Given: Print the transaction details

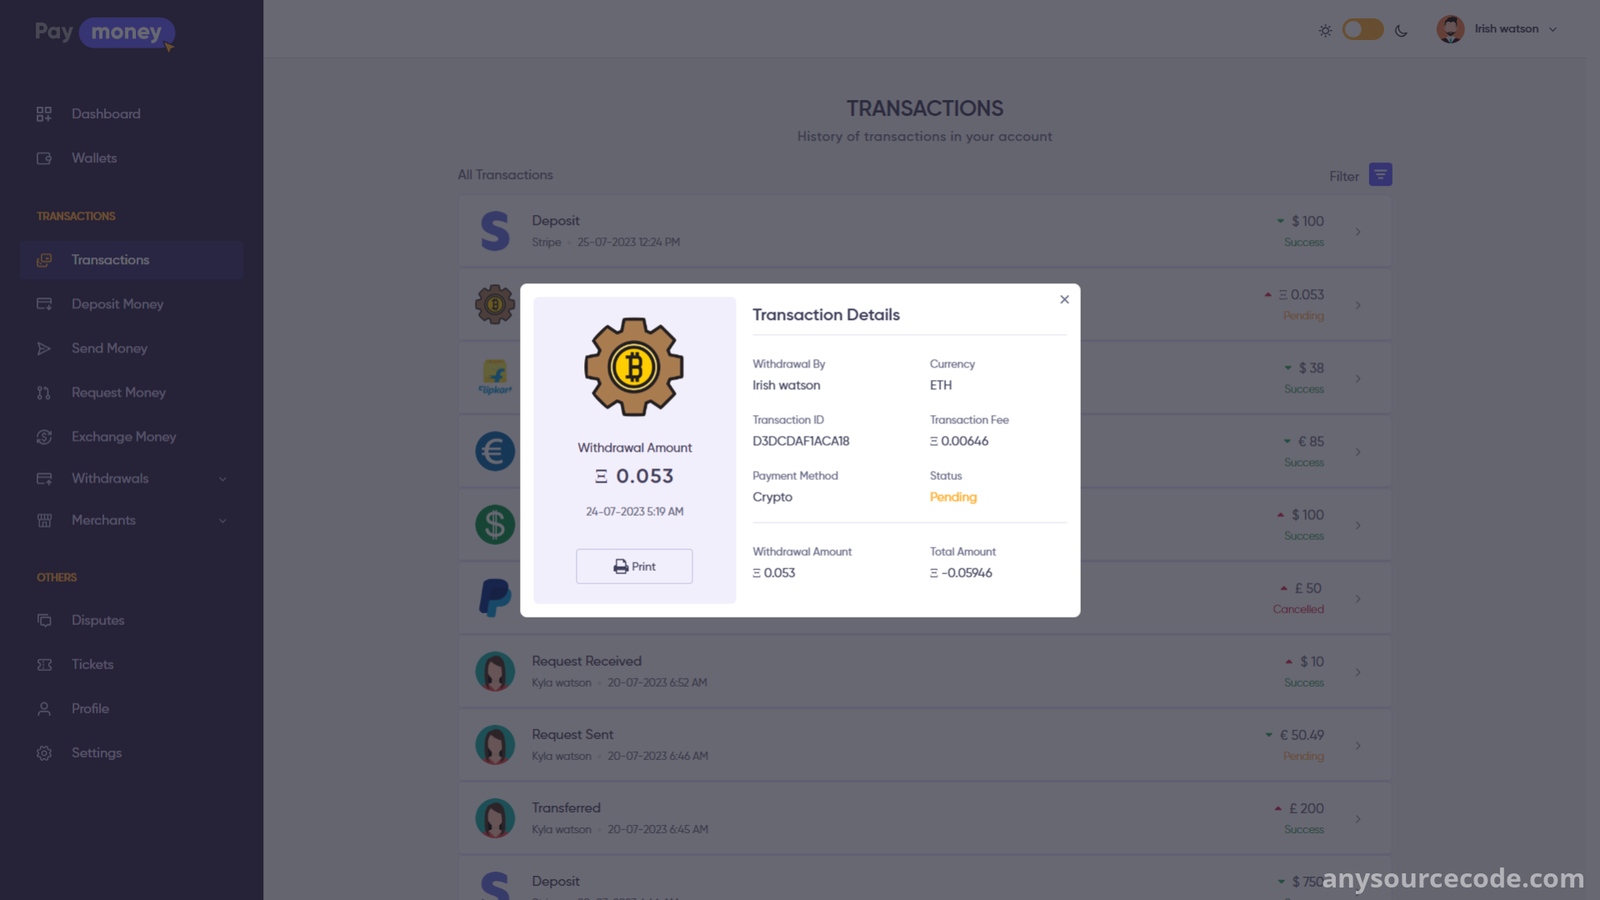Looking at the screenshot, I should [x=634, y=566].
